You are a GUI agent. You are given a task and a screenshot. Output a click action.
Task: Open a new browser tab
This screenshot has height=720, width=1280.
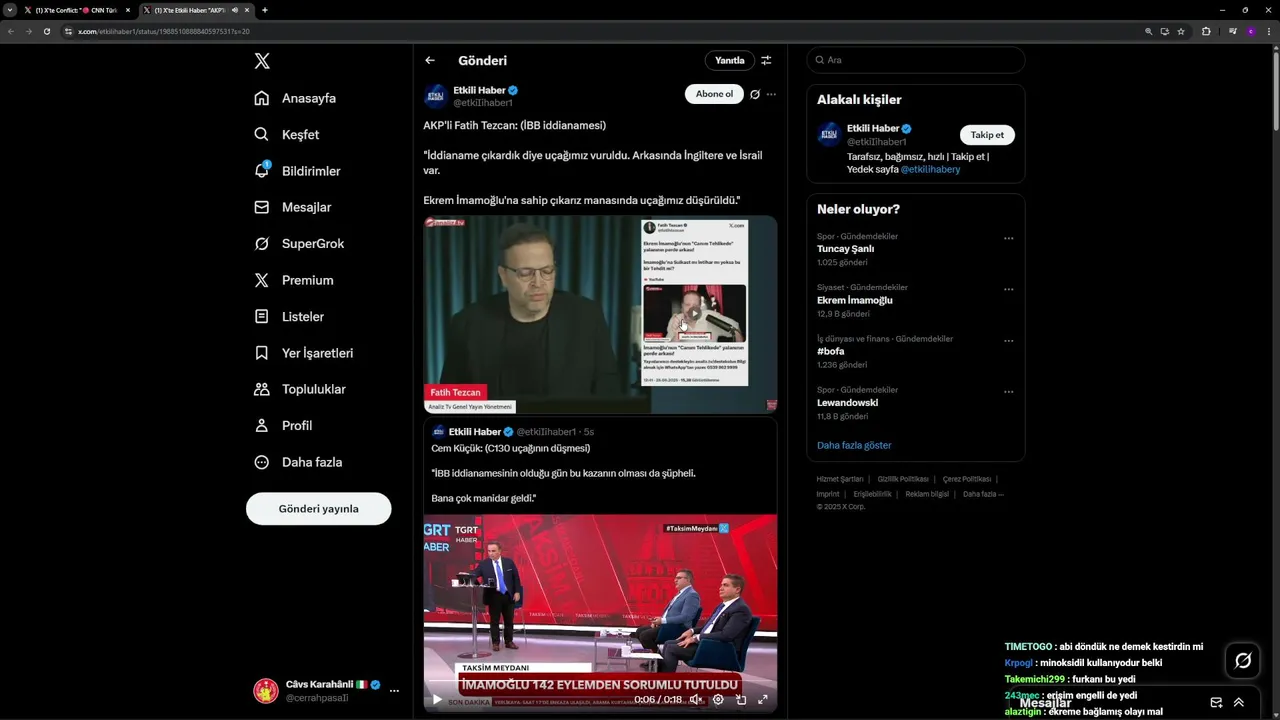tap(264, 10)
